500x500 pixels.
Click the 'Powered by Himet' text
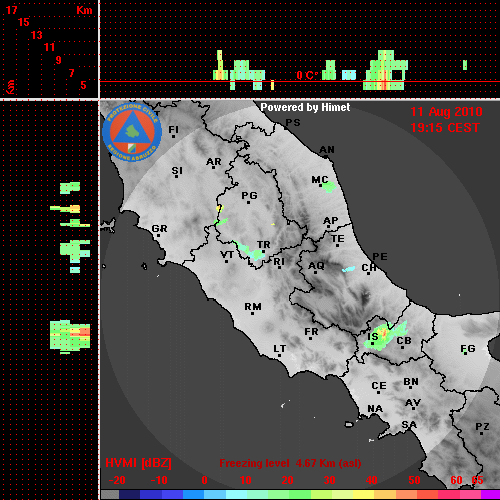coord(305,107)
